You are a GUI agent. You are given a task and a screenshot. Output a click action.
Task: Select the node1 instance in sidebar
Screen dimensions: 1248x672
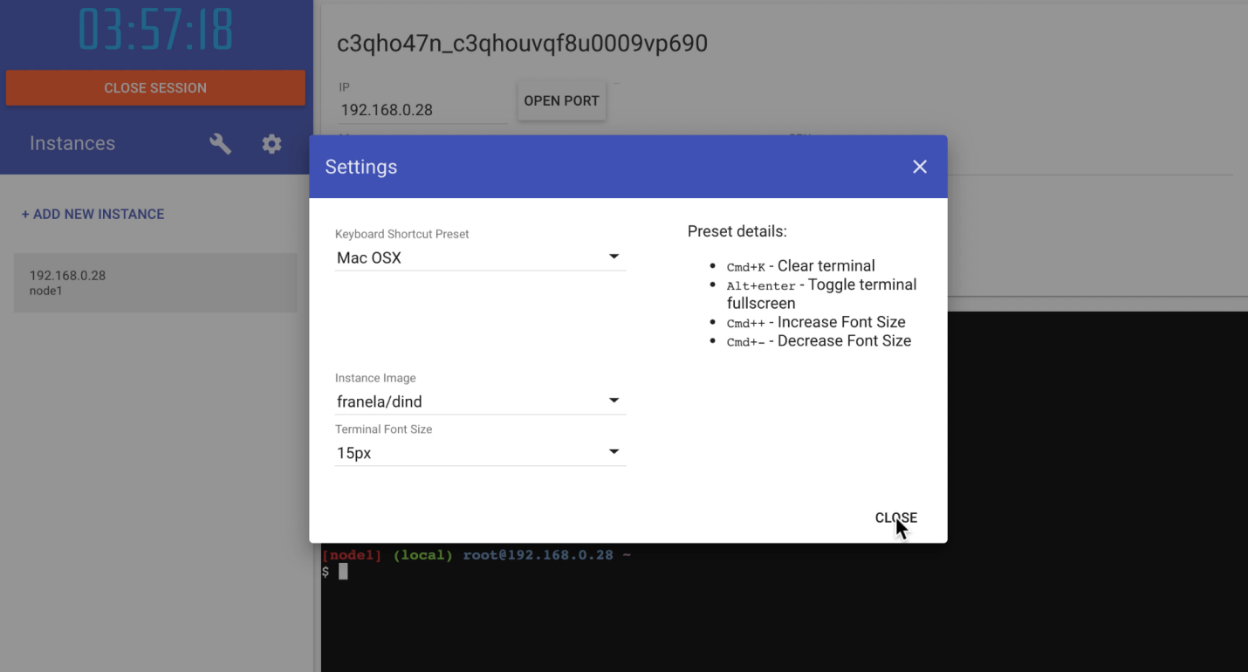tap(156, 282)
